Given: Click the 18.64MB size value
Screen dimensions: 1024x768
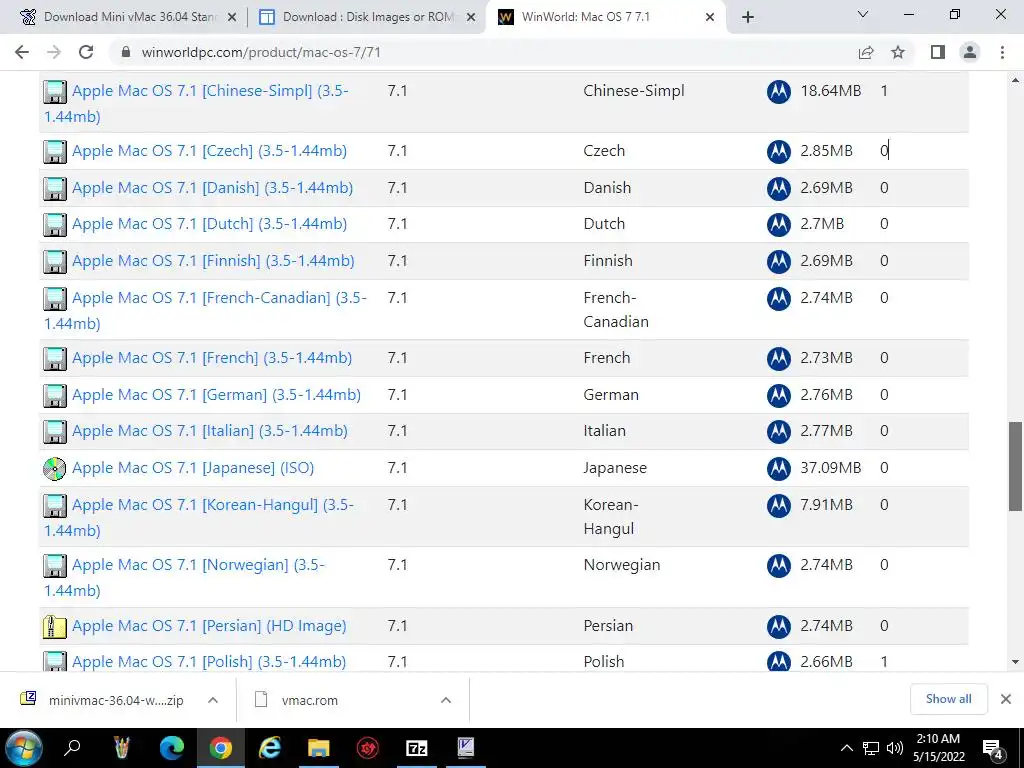Looking at the screenshot, I should (831, 91).
